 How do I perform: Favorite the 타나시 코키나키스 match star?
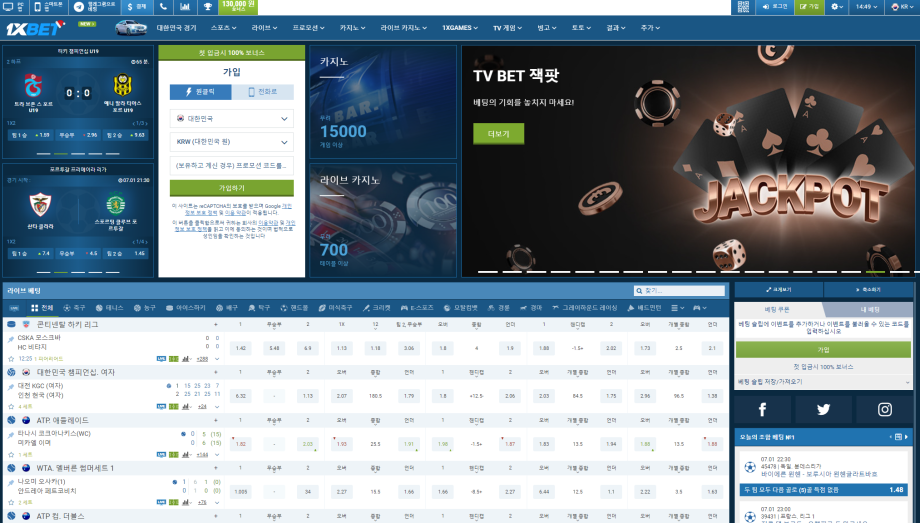click(x=11, y=454)
